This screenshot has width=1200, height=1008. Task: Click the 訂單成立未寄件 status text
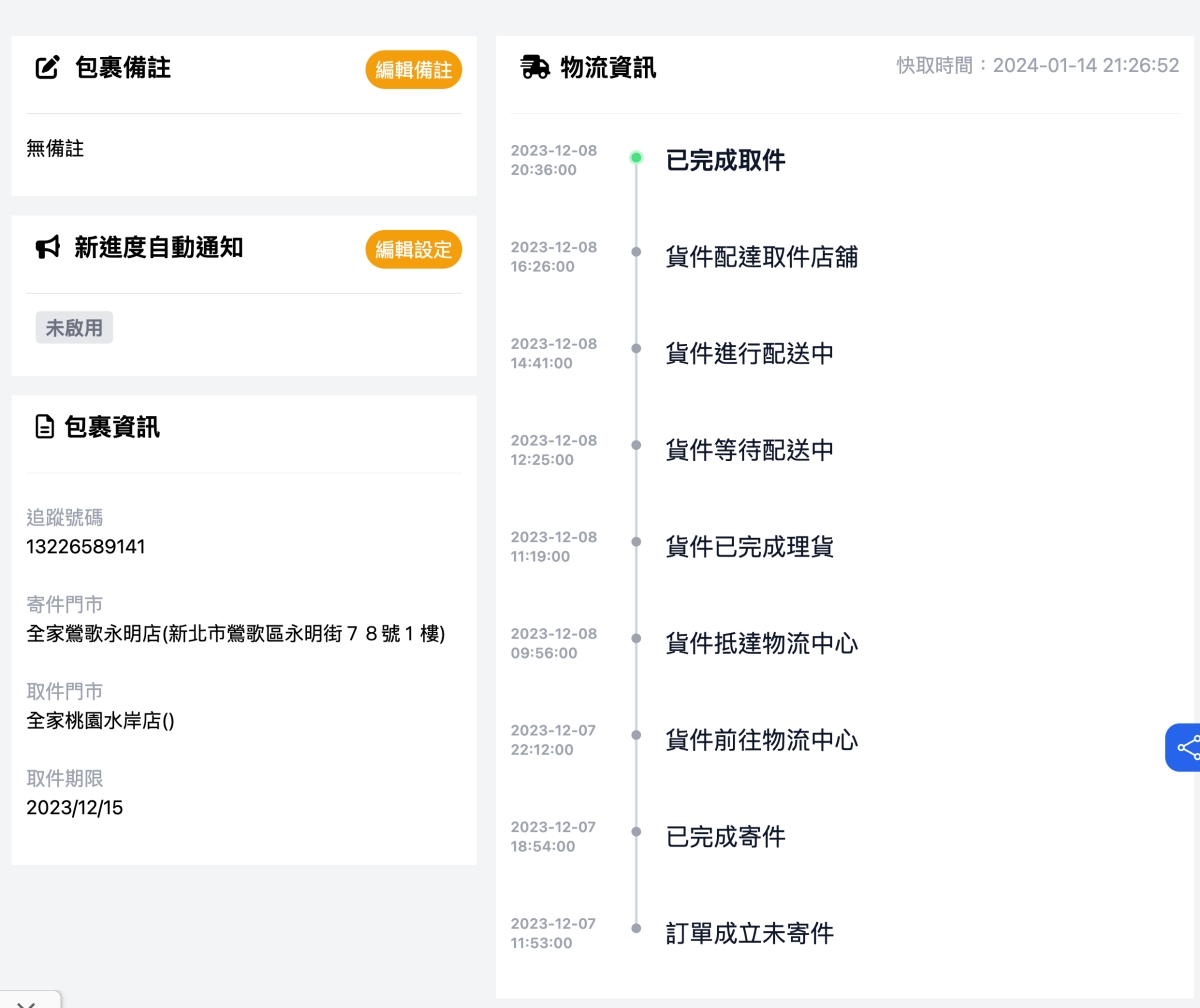tap(750, 934)
